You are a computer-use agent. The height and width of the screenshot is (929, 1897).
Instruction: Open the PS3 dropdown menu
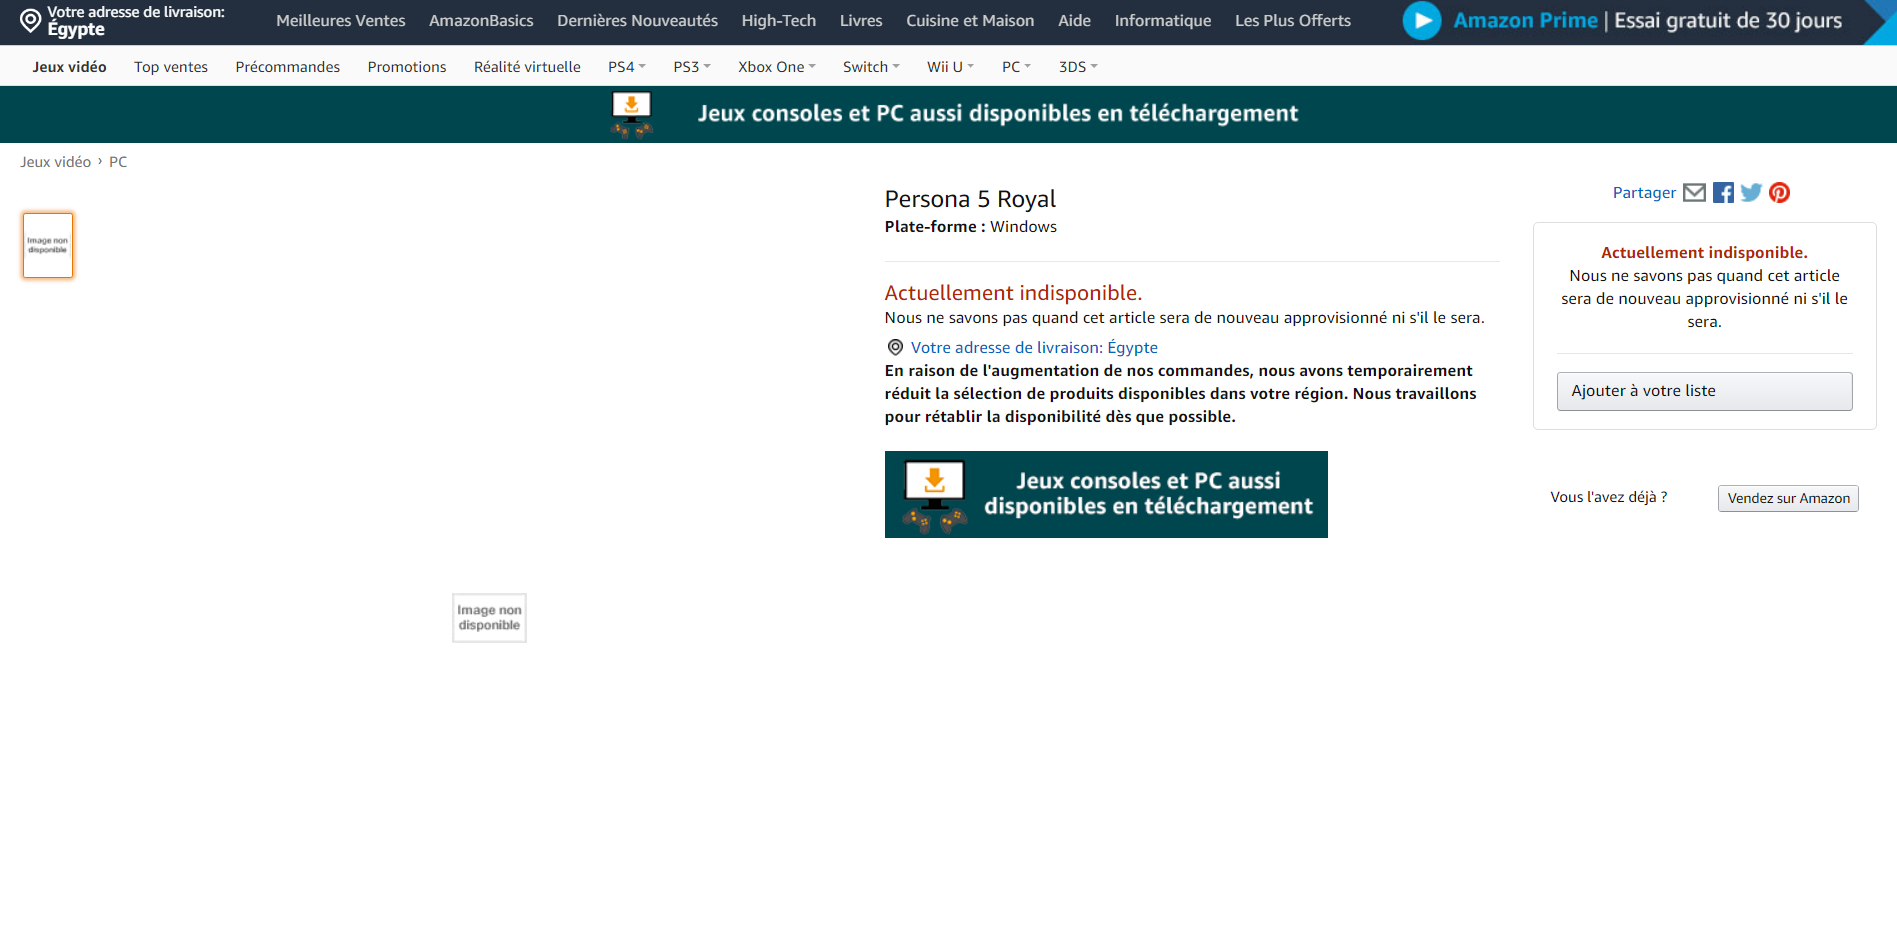(x=692, y=67)
